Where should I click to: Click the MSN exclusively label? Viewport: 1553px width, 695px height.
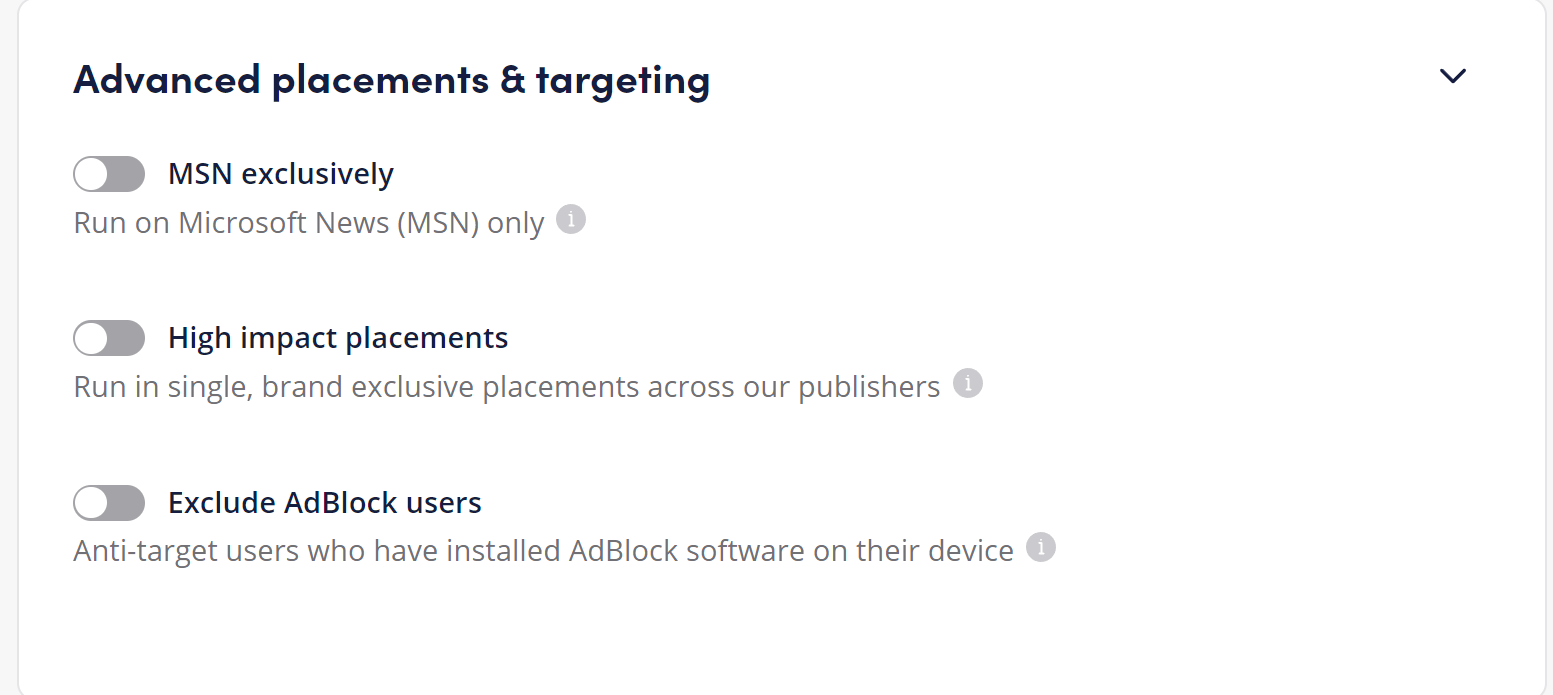(281, 174)
